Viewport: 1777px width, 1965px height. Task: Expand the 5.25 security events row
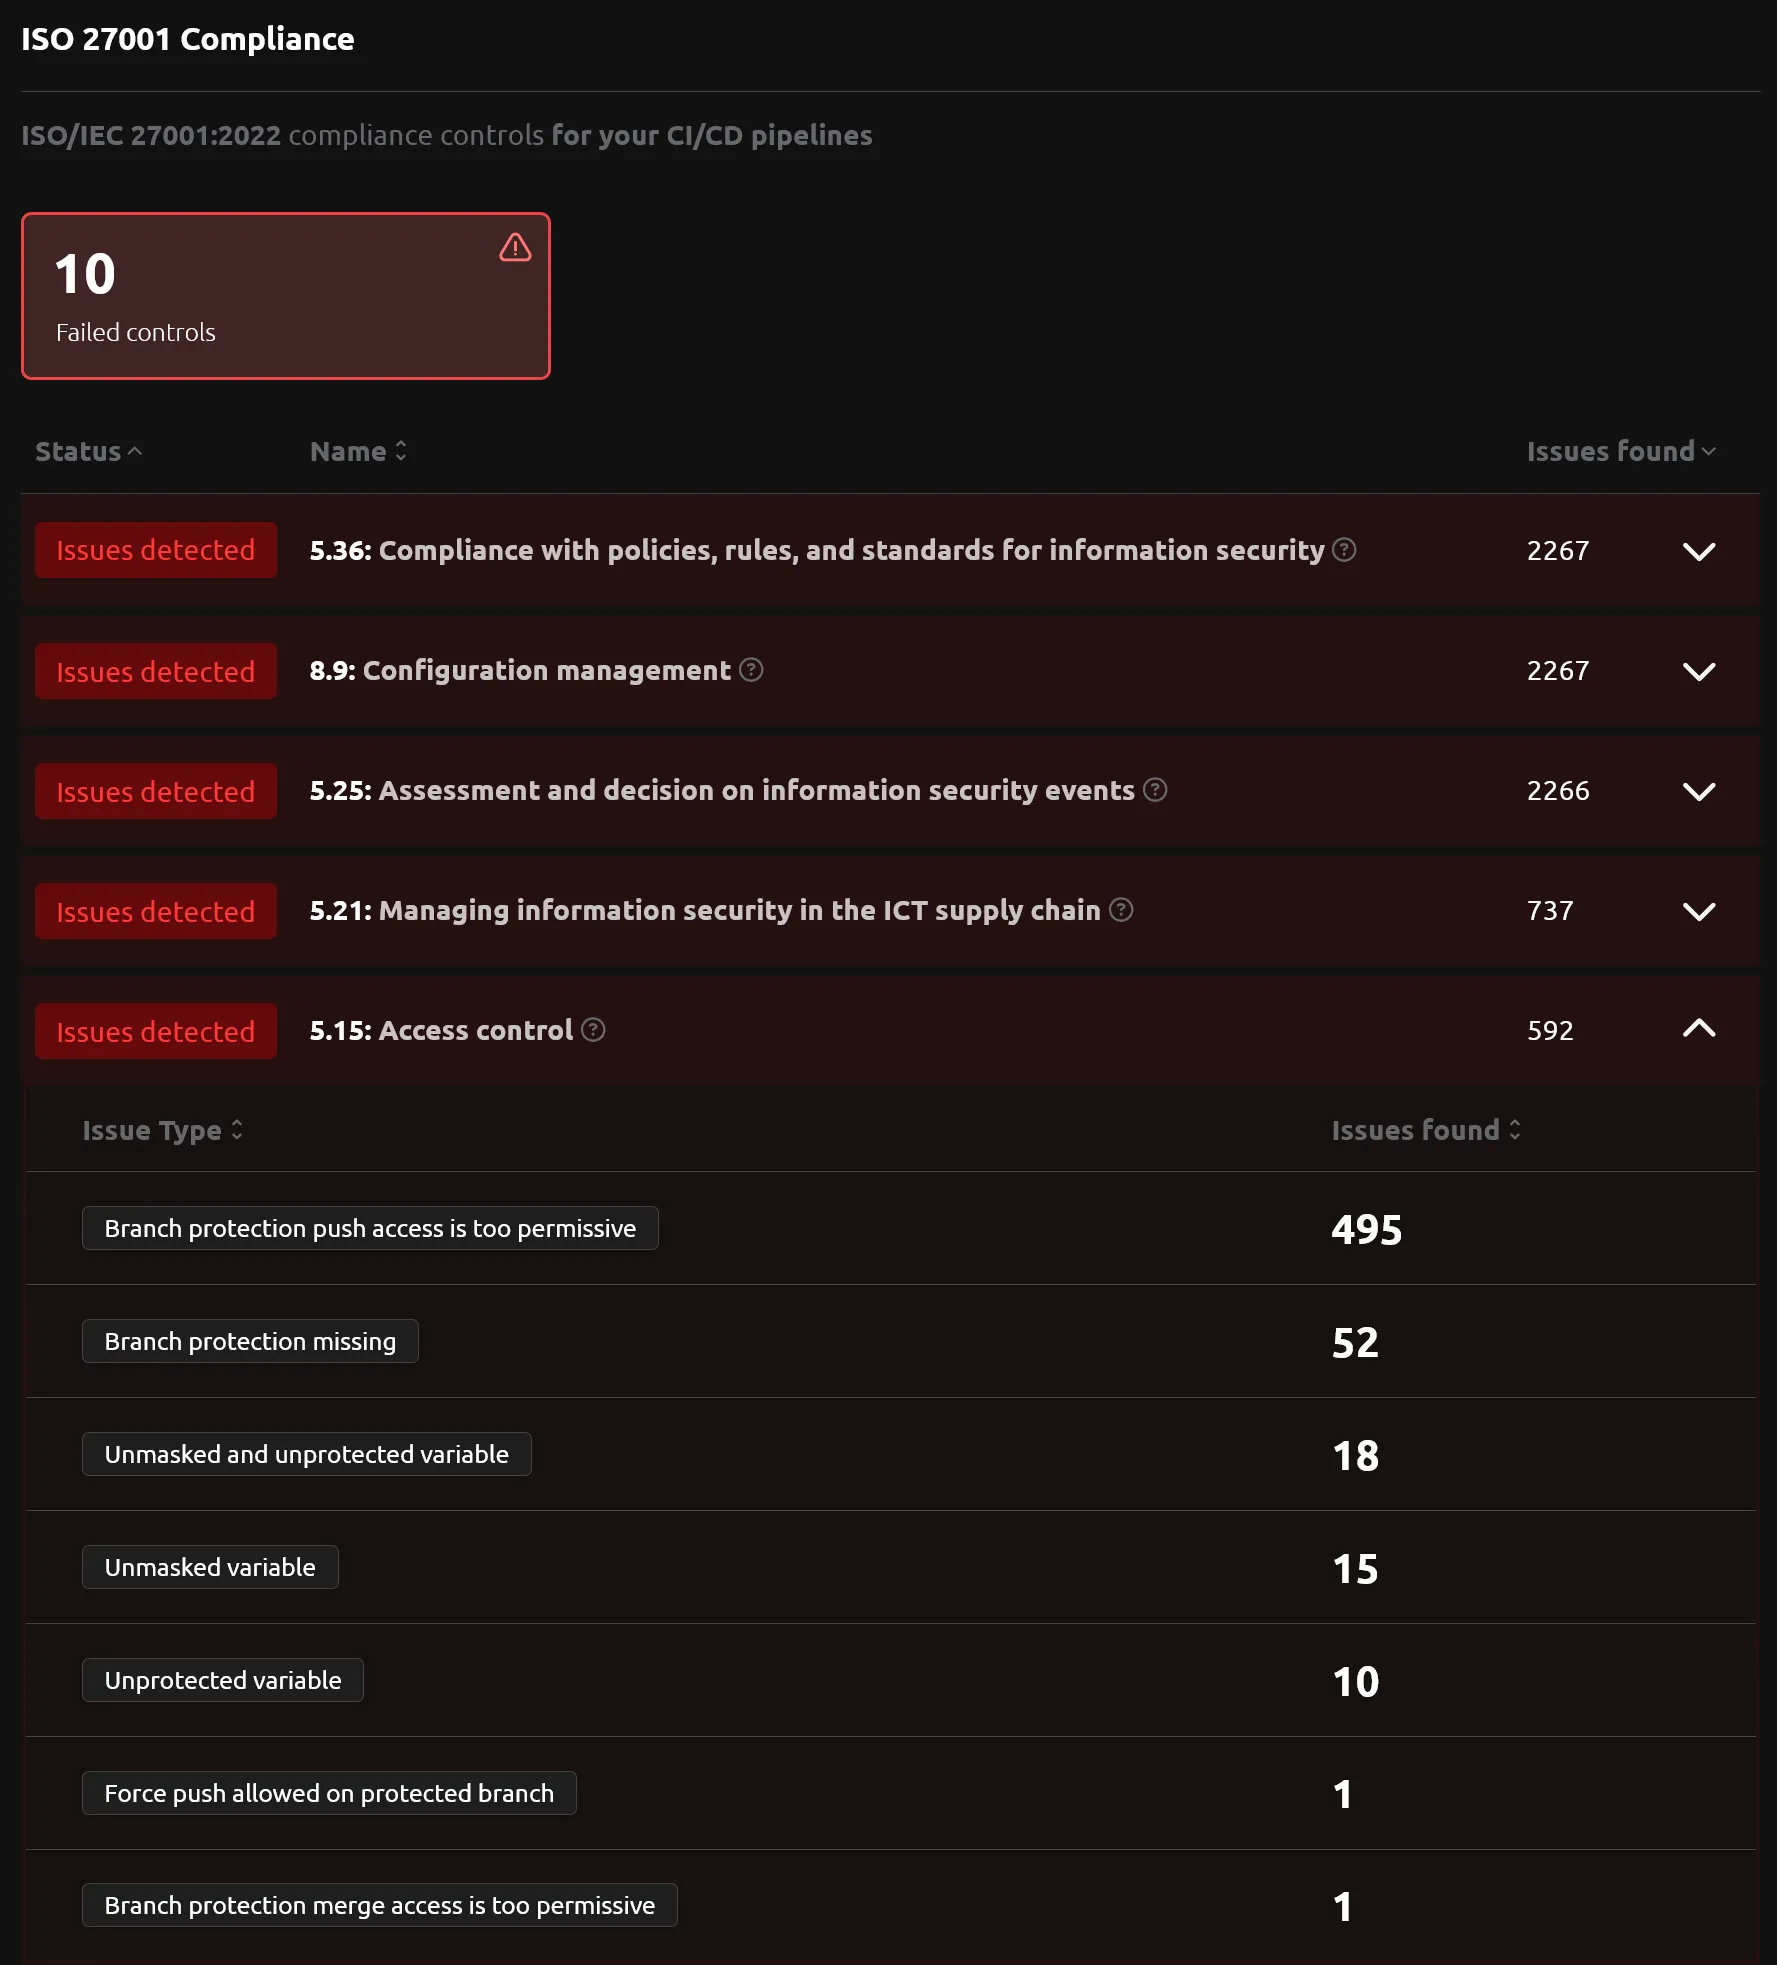[1697, 790]
